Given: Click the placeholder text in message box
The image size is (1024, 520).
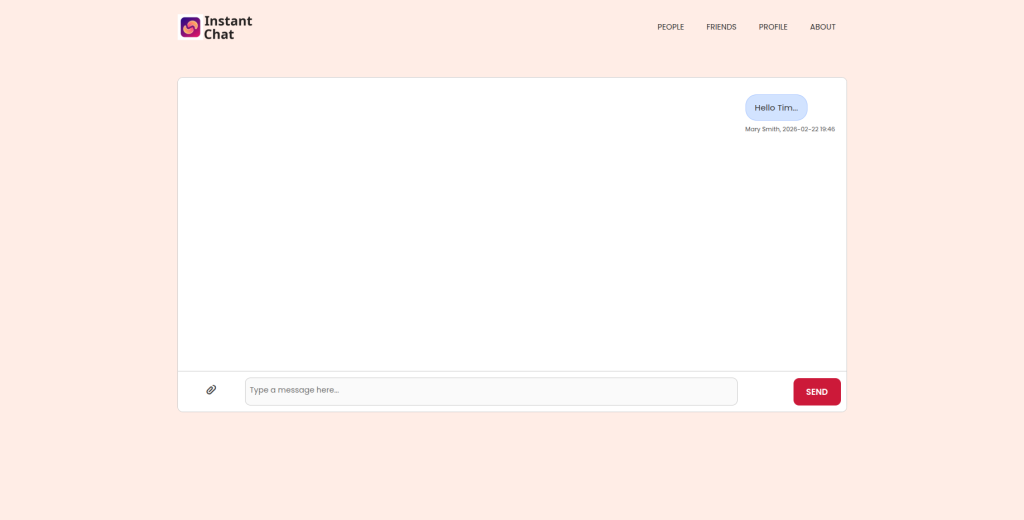Looking at the screenshot, I should click(x=294, y=390).
